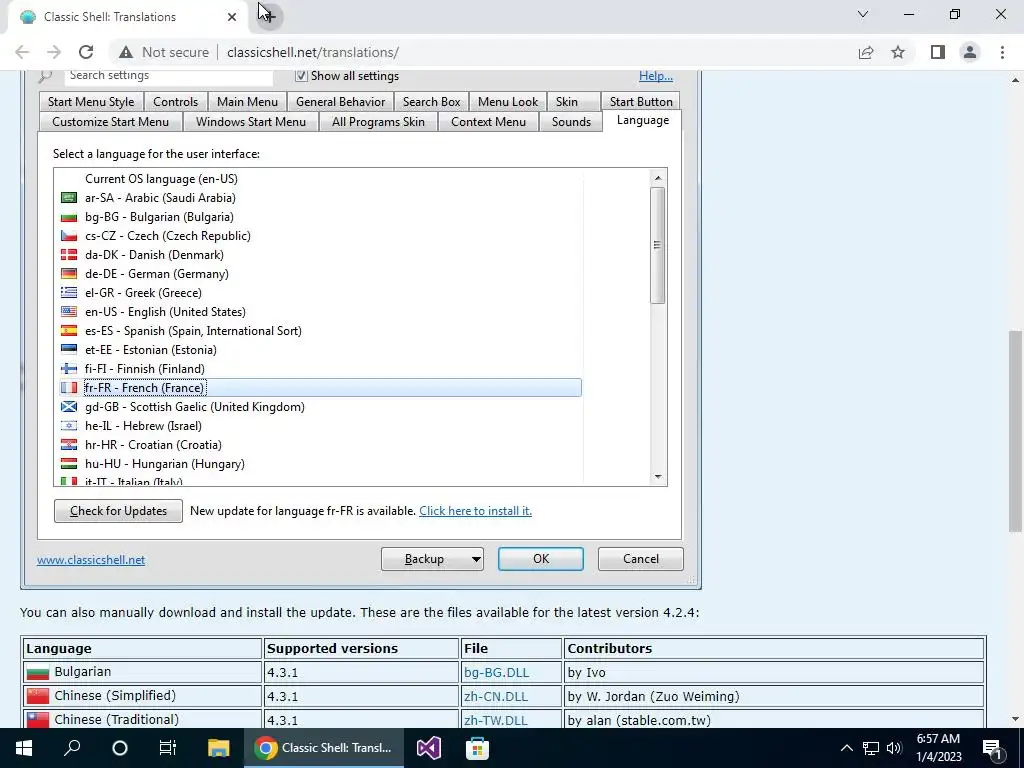Open Microsoft Store from taskbar
The height and width of the screenshot is (768, 1024).
click(477, 748)
